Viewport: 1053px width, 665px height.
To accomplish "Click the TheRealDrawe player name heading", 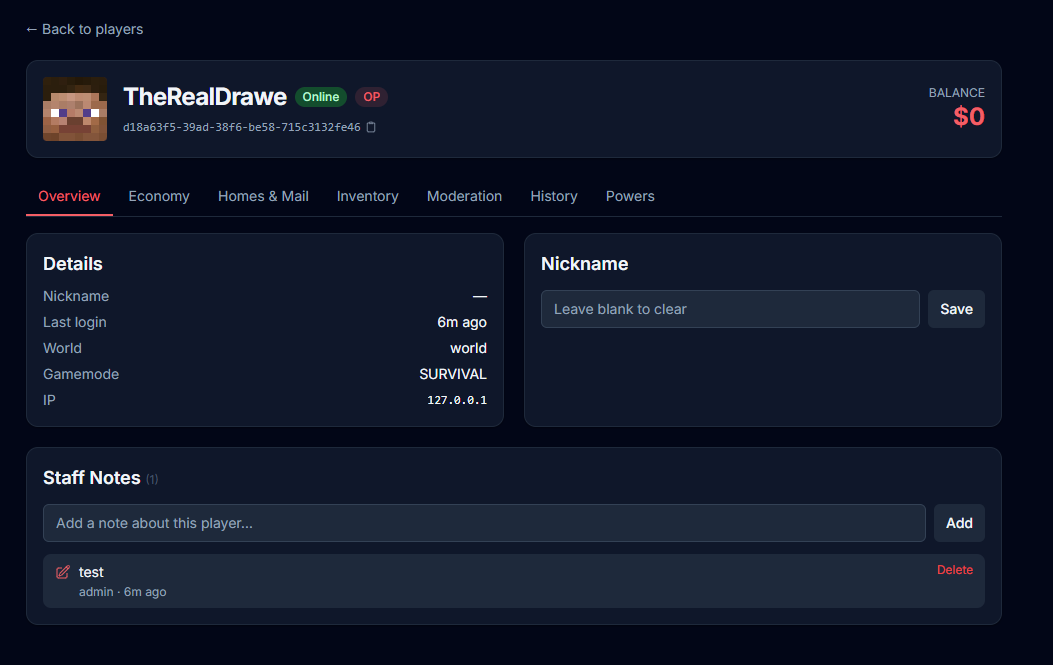I will (205, 97).
